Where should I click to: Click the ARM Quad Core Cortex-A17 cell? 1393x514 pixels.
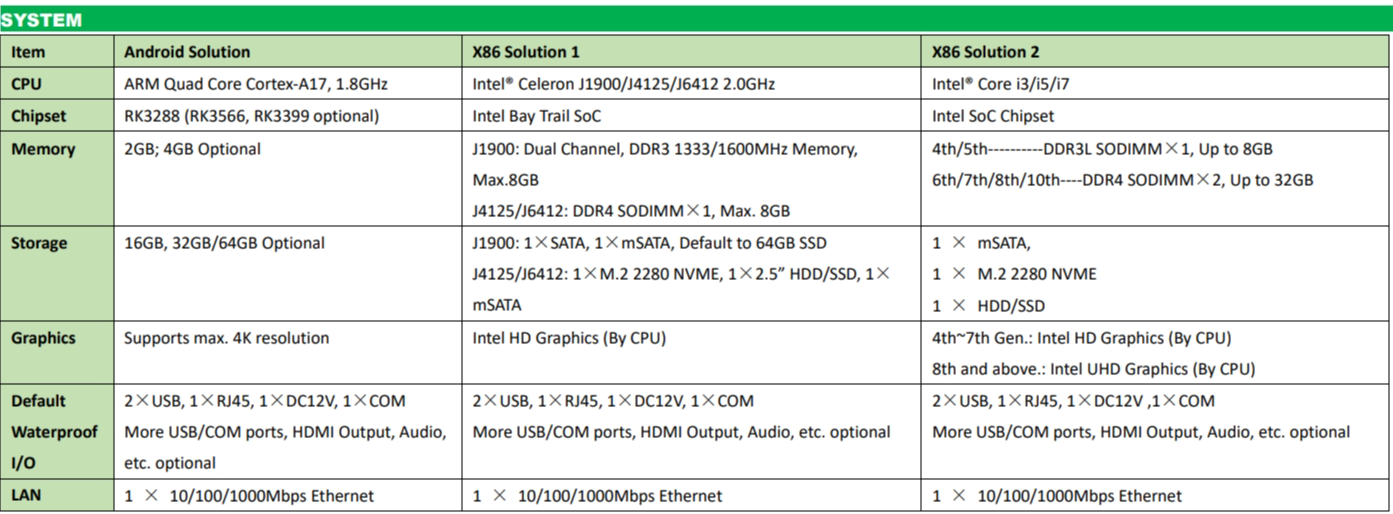[256, 84]
